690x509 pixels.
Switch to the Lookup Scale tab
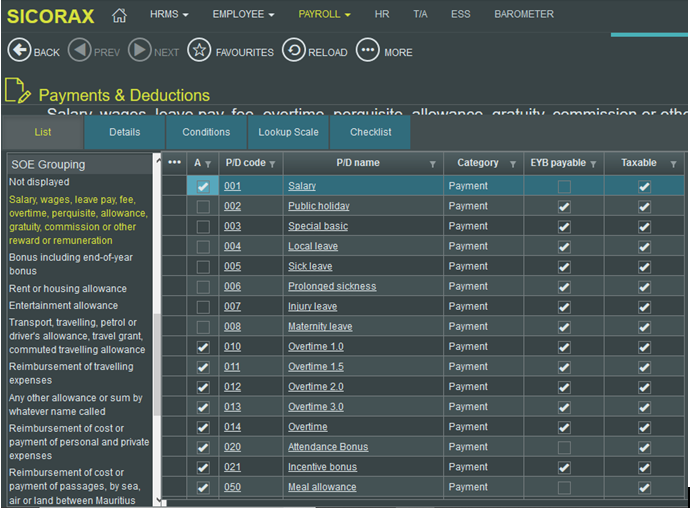(288, 132)
